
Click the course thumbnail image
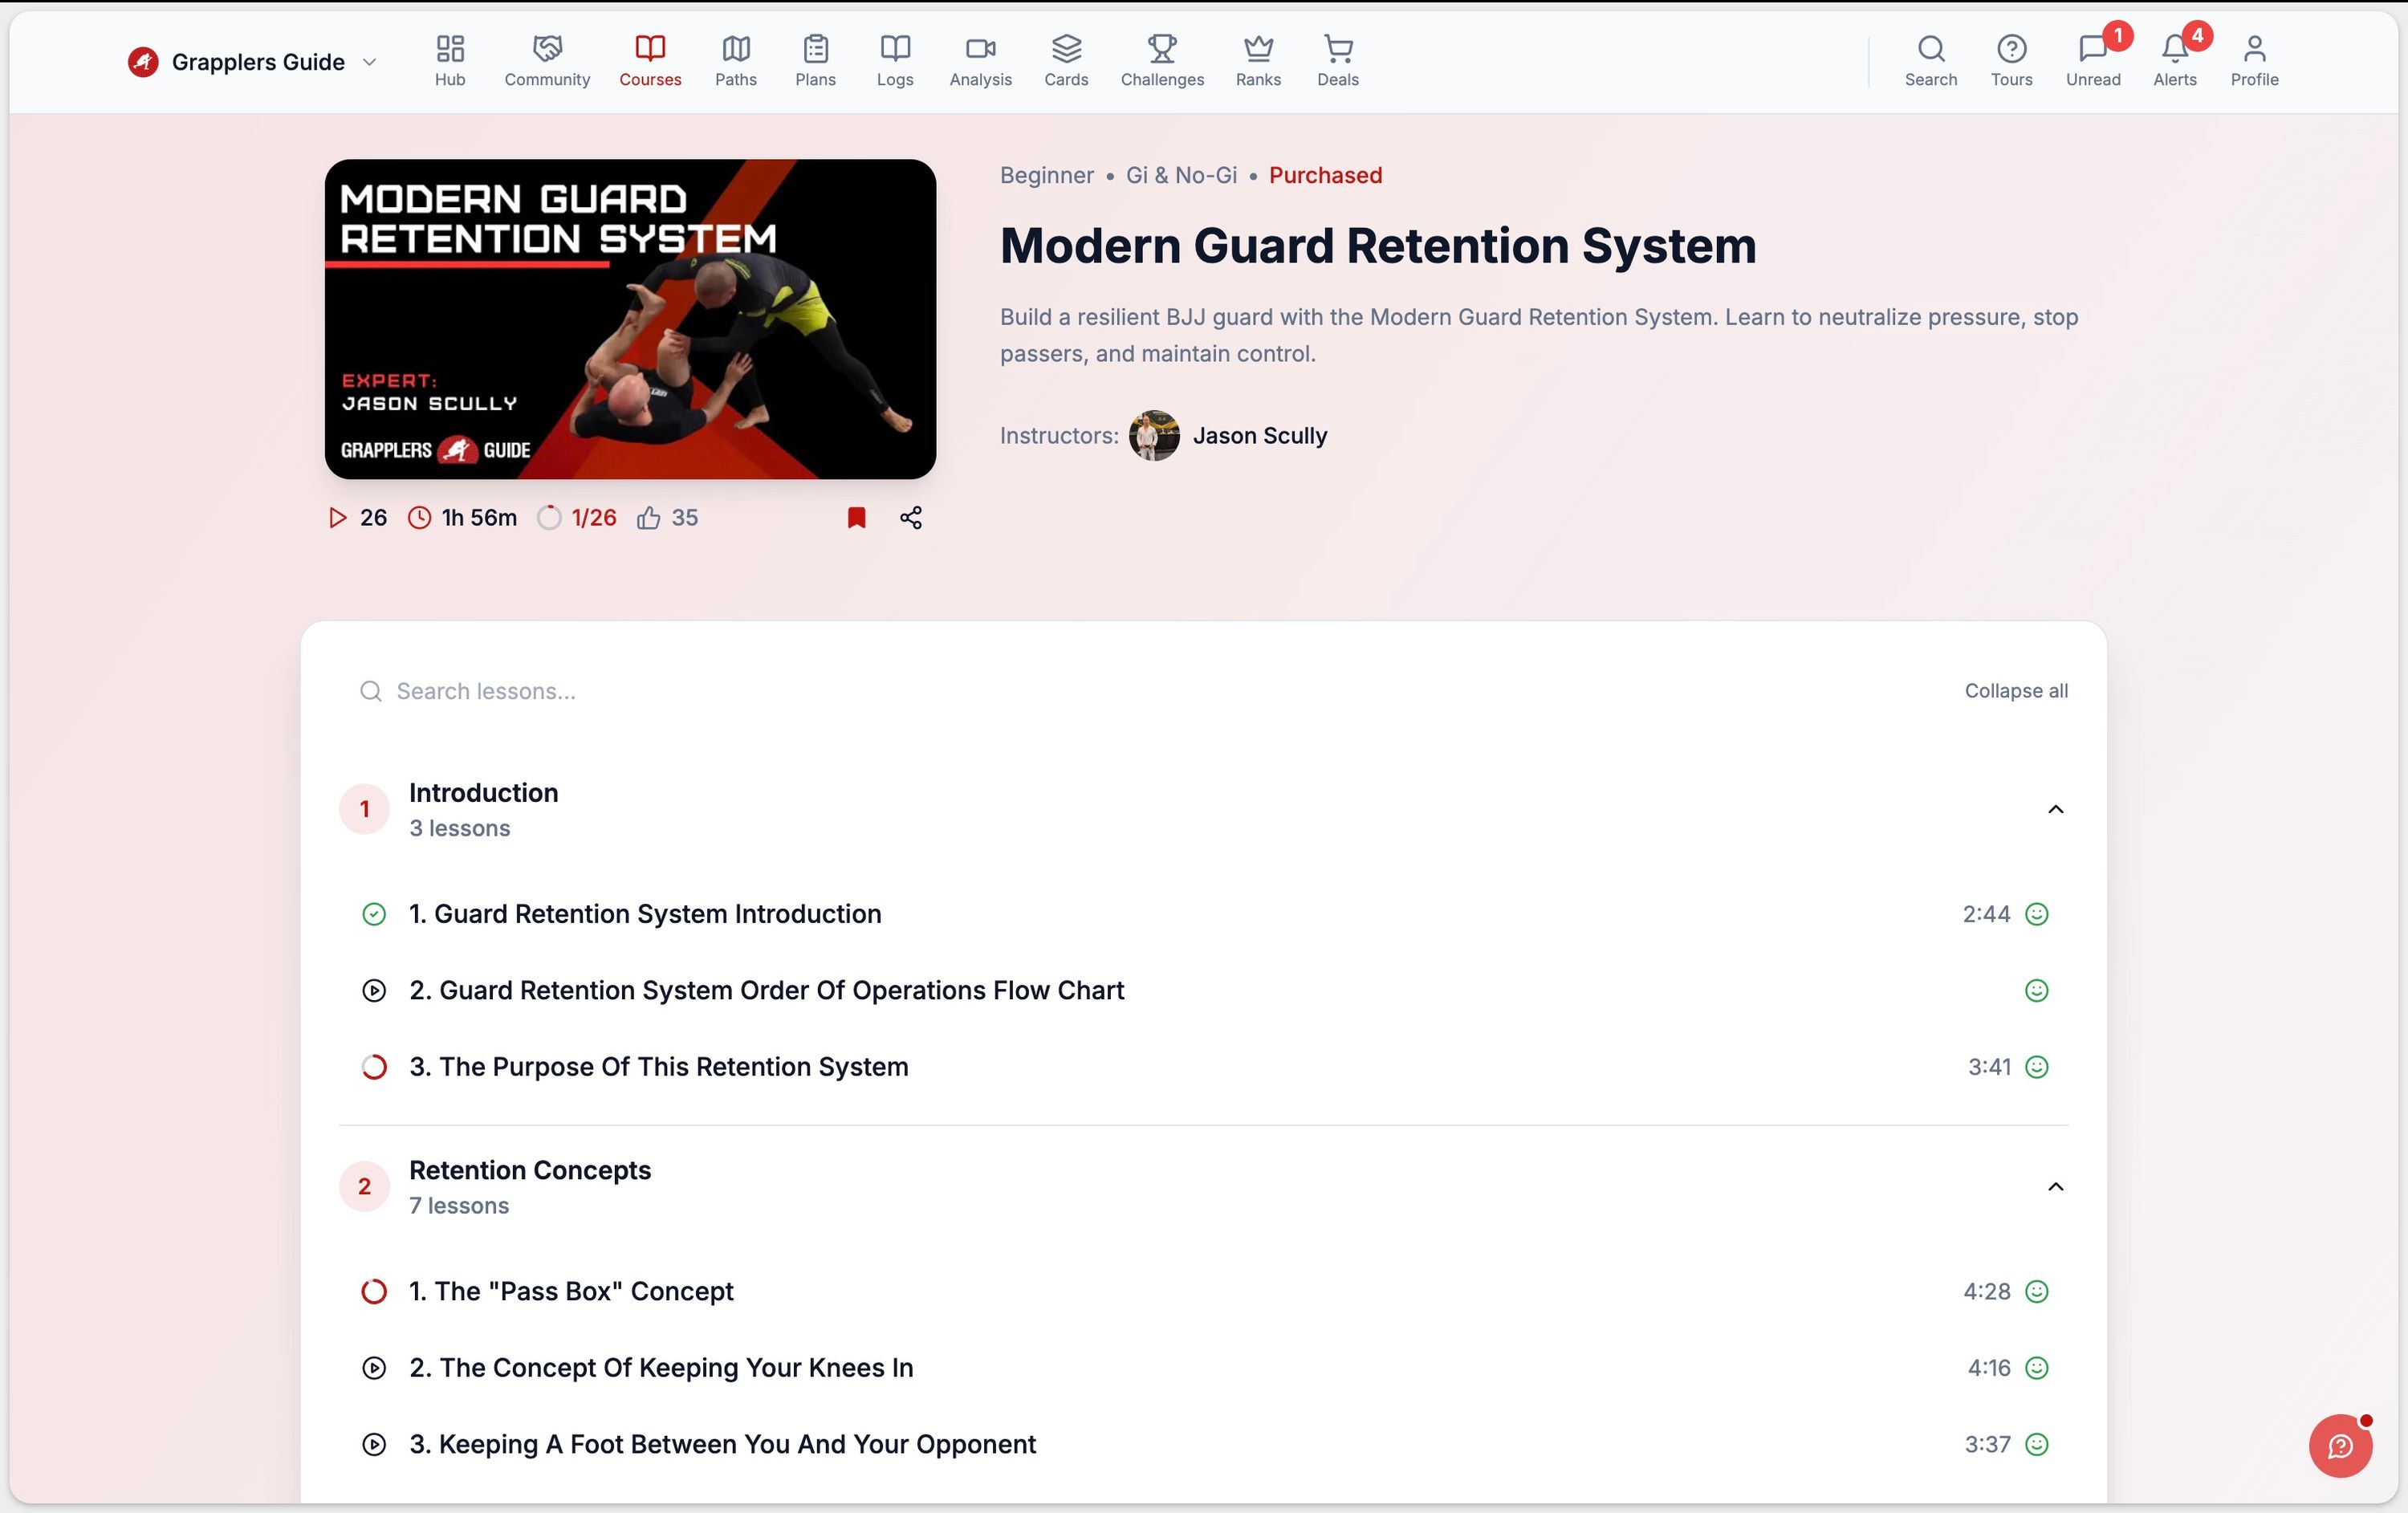coord(630,319)
